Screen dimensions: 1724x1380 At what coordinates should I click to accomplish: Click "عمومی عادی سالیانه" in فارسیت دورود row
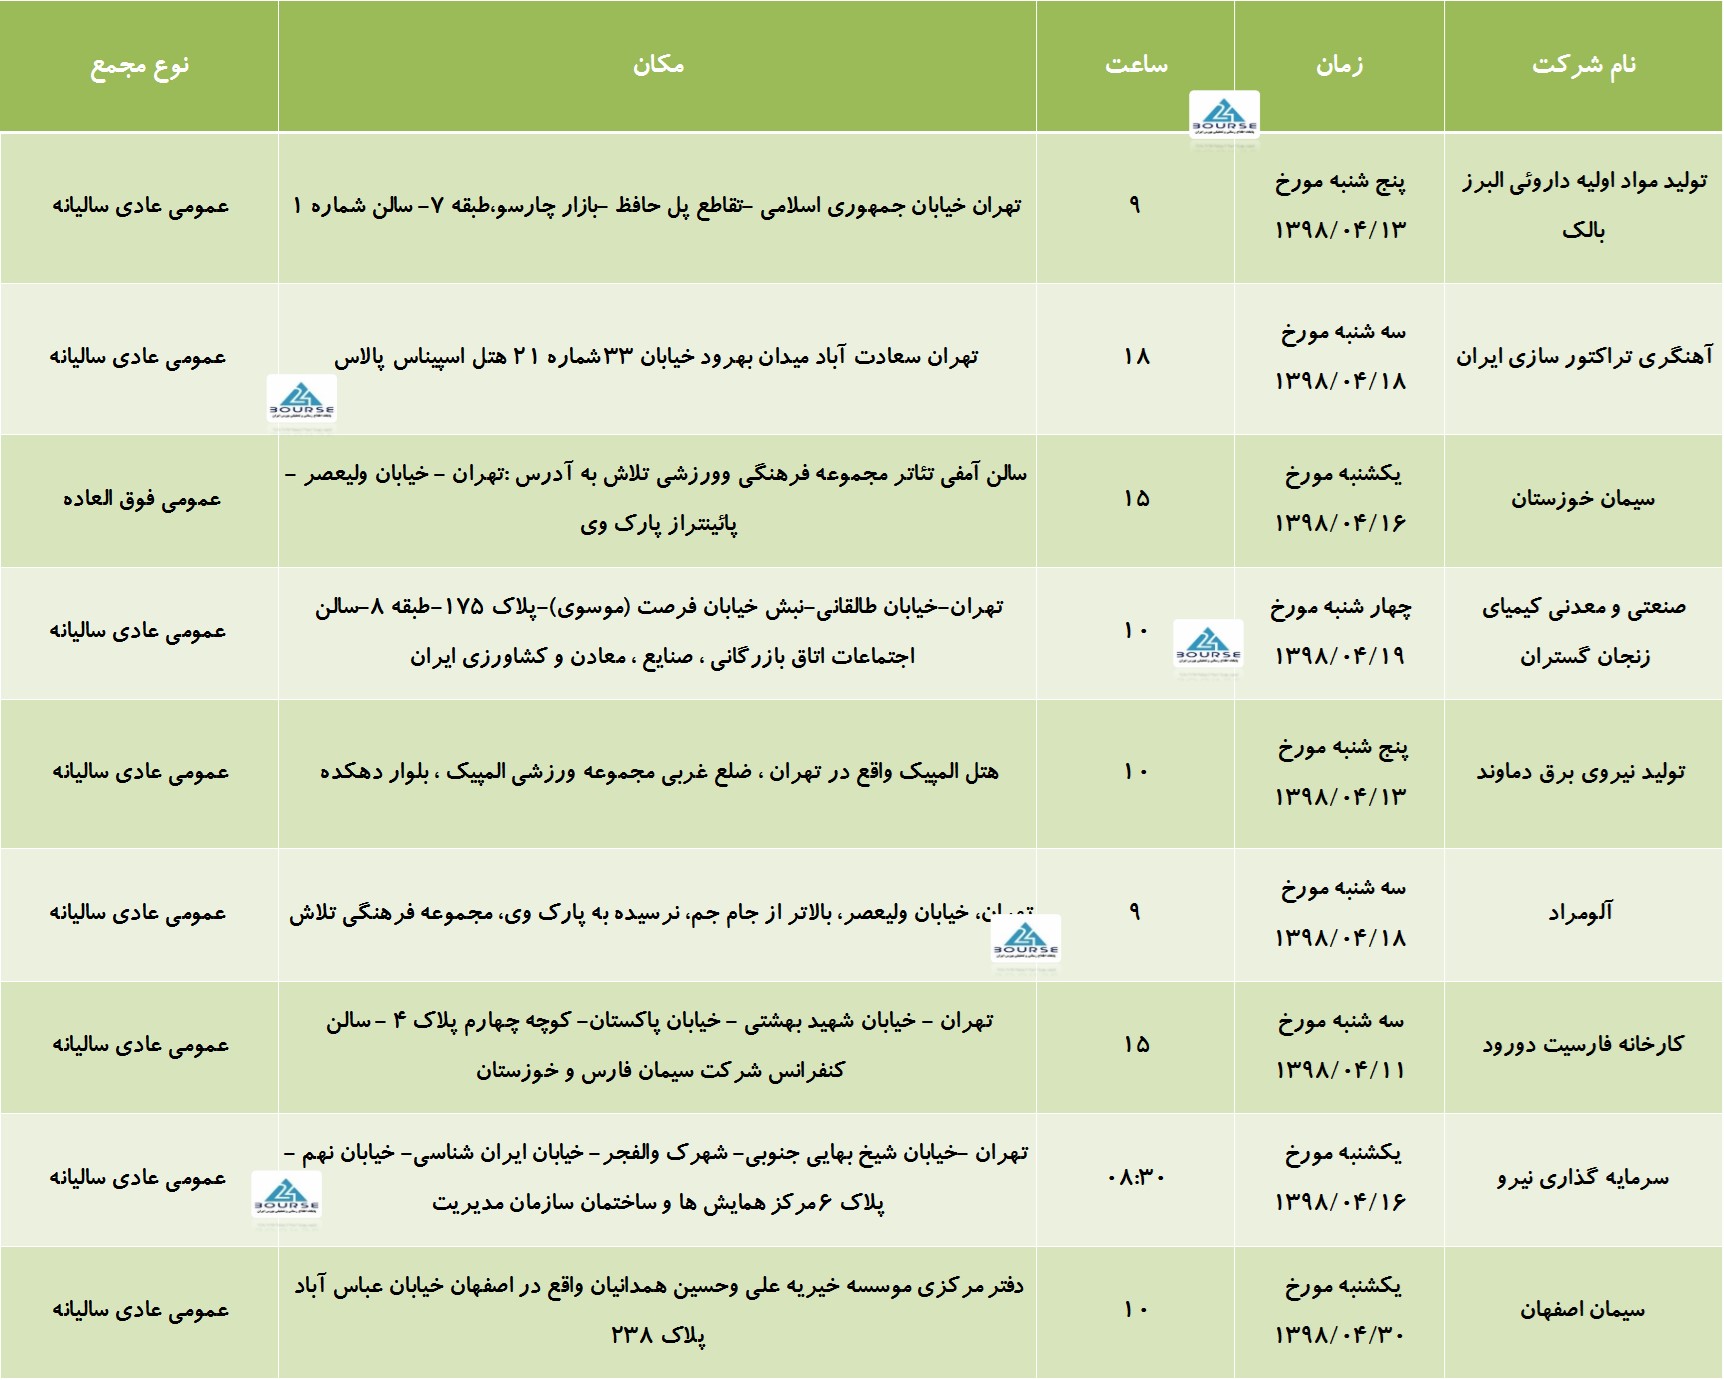tap(140, 1045)
